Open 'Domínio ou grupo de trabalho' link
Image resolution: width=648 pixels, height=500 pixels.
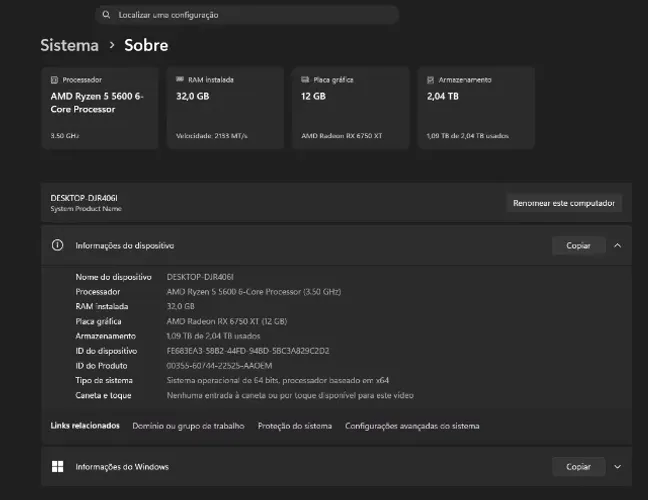[188, 426]
